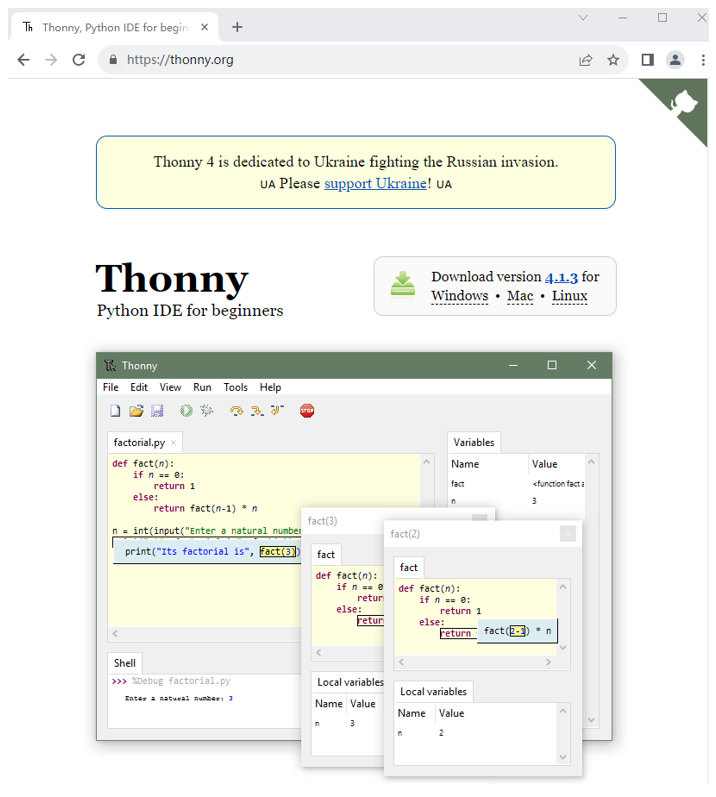
Task: Click fact(2) local variables scroll down arrow
Action: [563, 757]
